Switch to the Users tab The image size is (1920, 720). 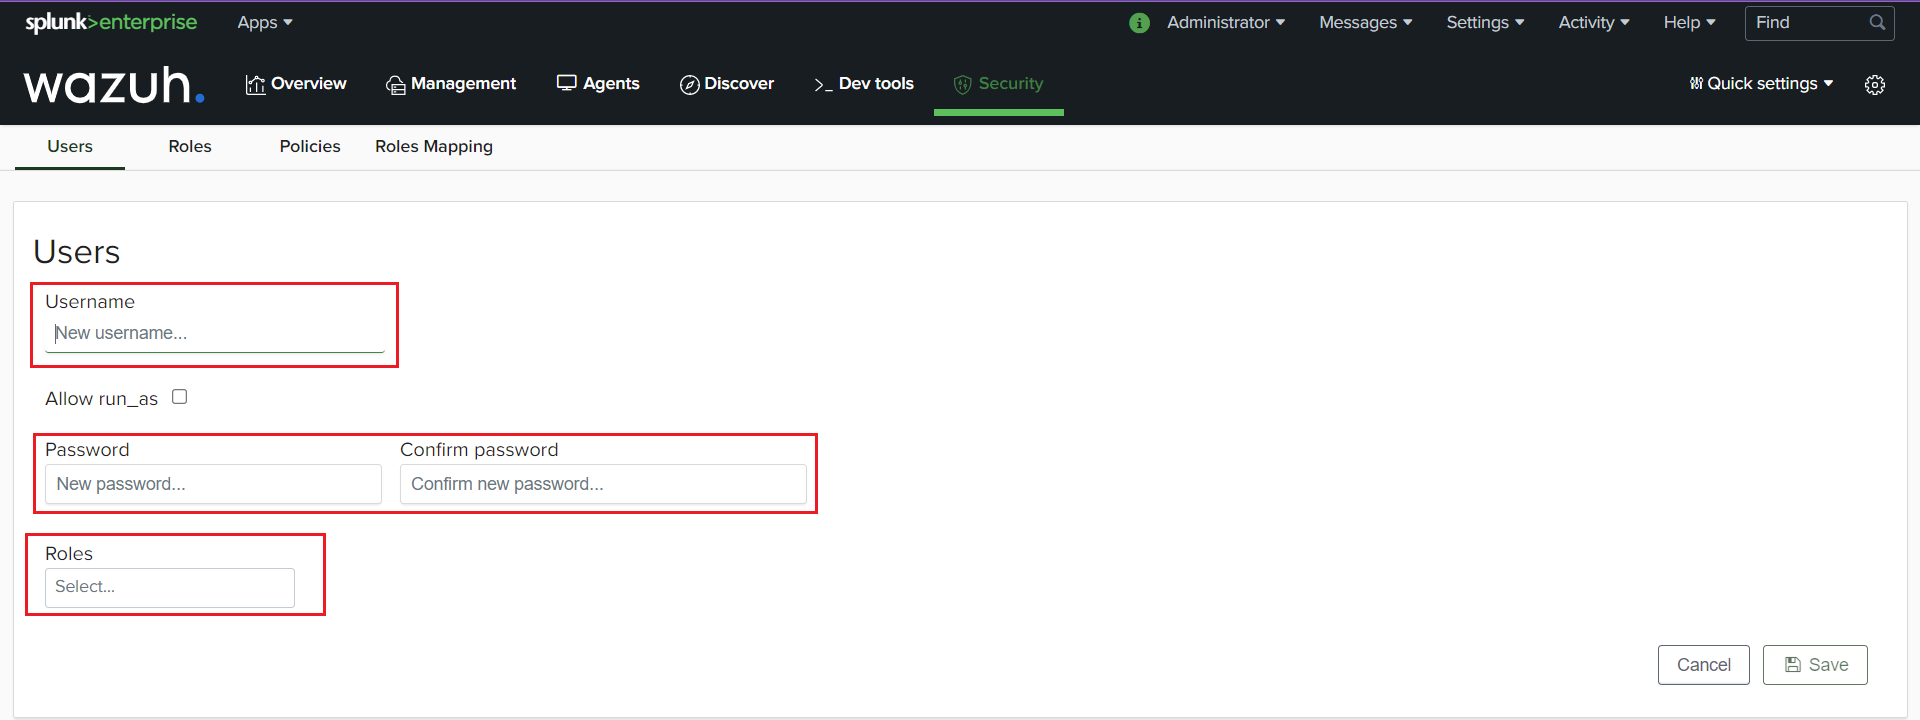(x=70, y=146)
